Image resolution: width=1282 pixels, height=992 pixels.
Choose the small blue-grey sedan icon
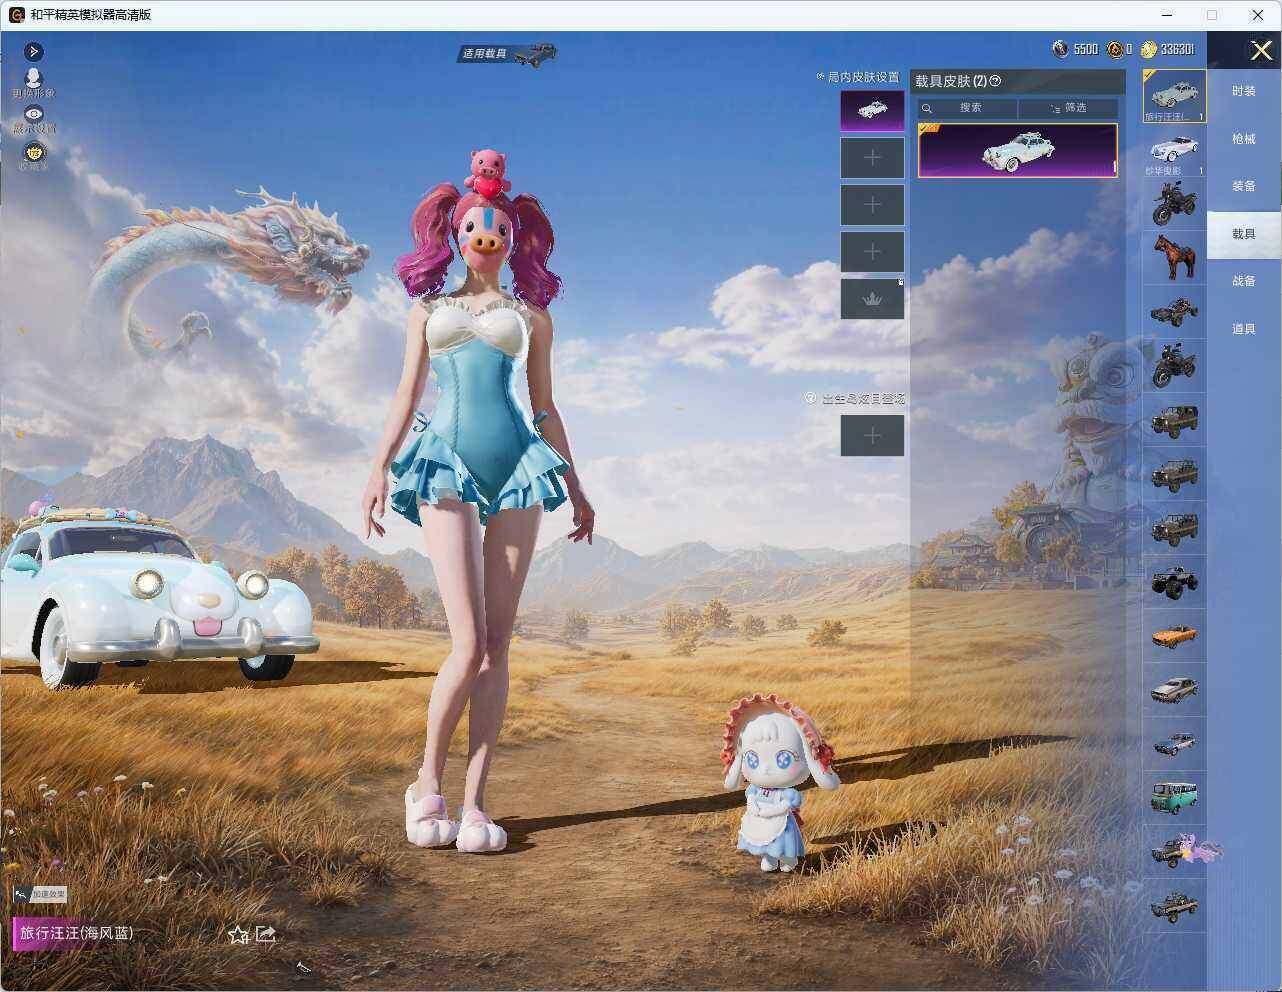pyautogui.click(x=1174, y=743)
